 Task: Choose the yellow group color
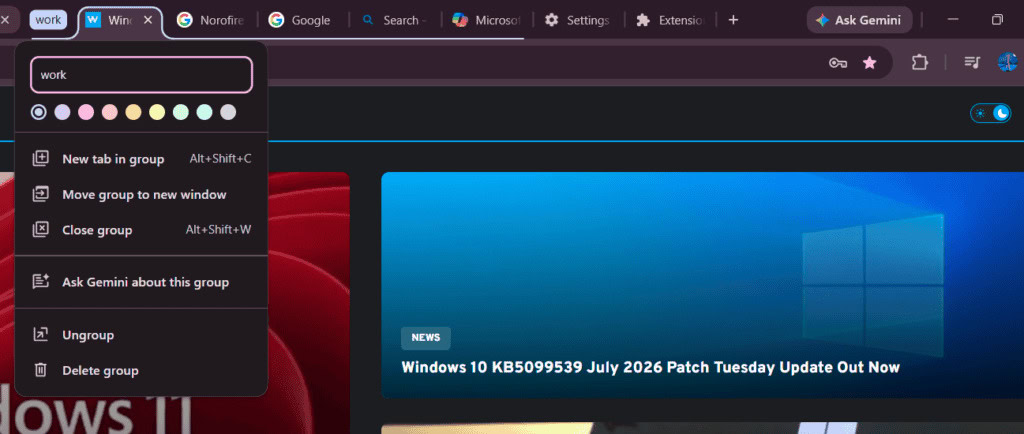coord(157,112)
